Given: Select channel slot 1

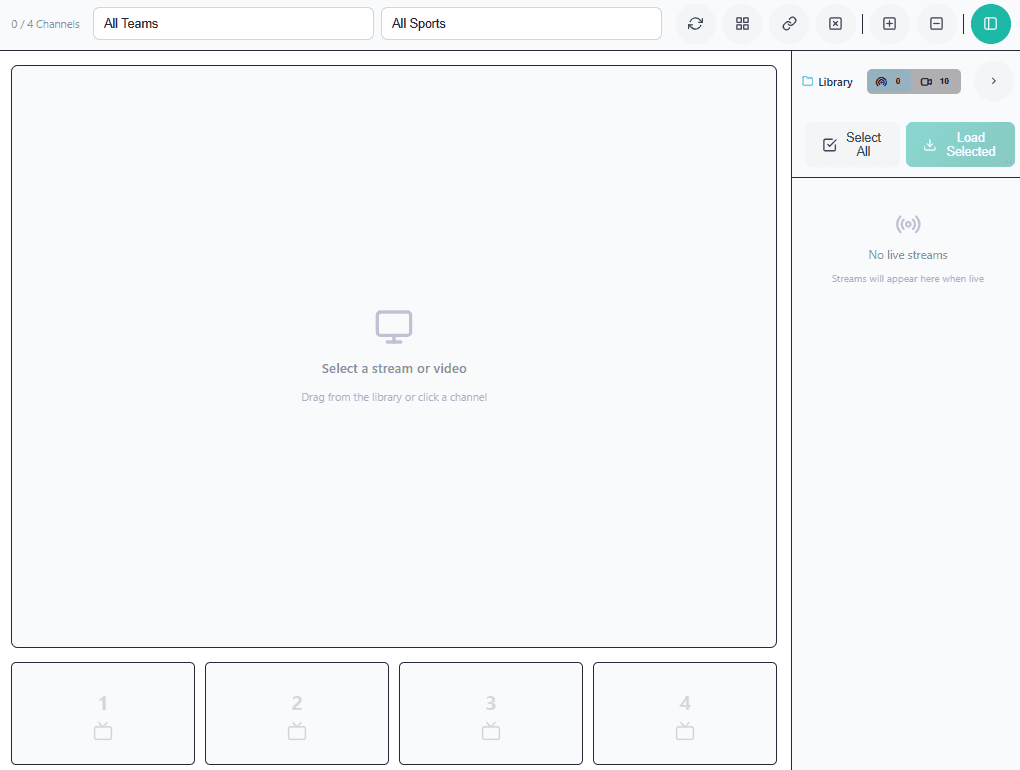Looking at the screenshot, I should coord(103,713).
